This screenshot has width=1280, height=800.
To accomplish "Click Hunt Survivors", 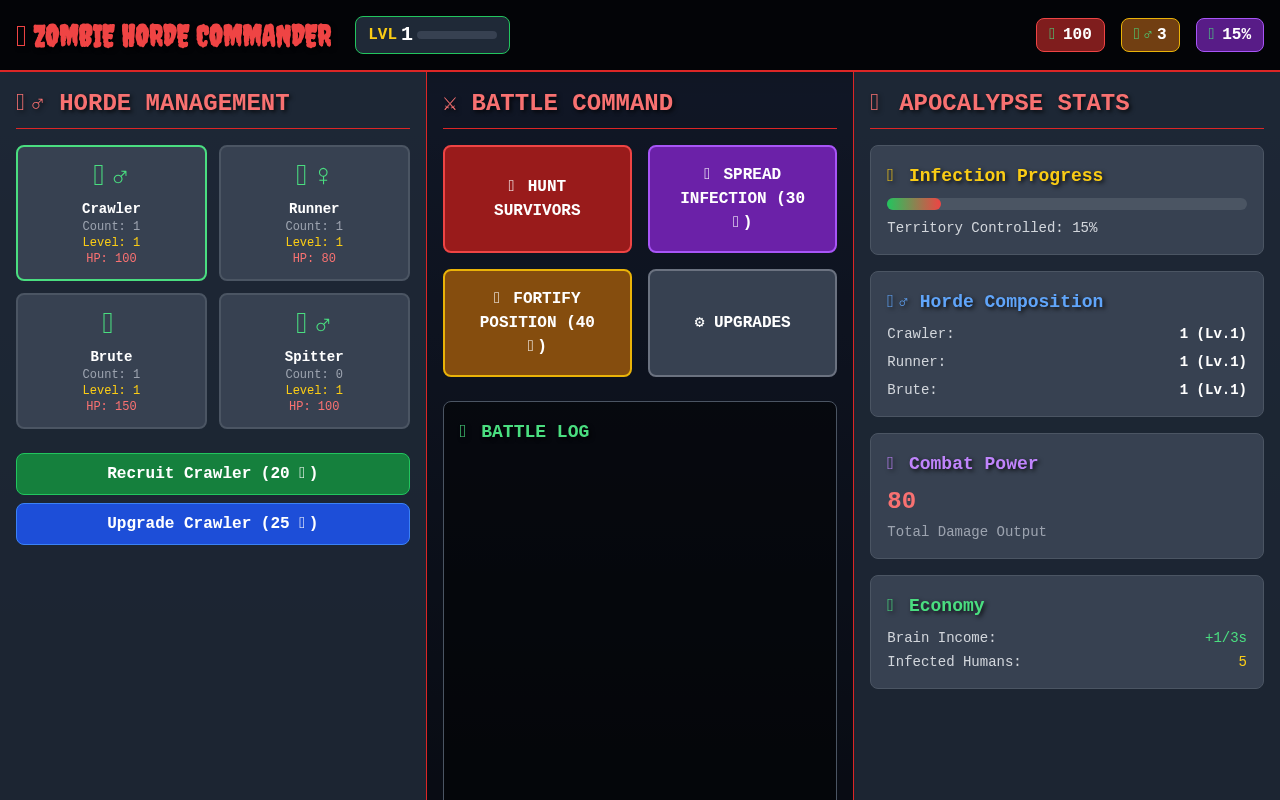I will click(x=537, y=198).
